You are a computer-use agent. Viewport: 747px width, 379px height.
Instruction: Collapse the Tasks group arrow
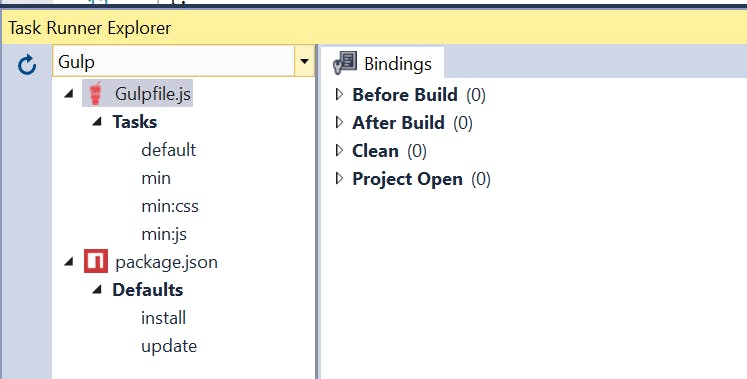(x=97, y=121)
